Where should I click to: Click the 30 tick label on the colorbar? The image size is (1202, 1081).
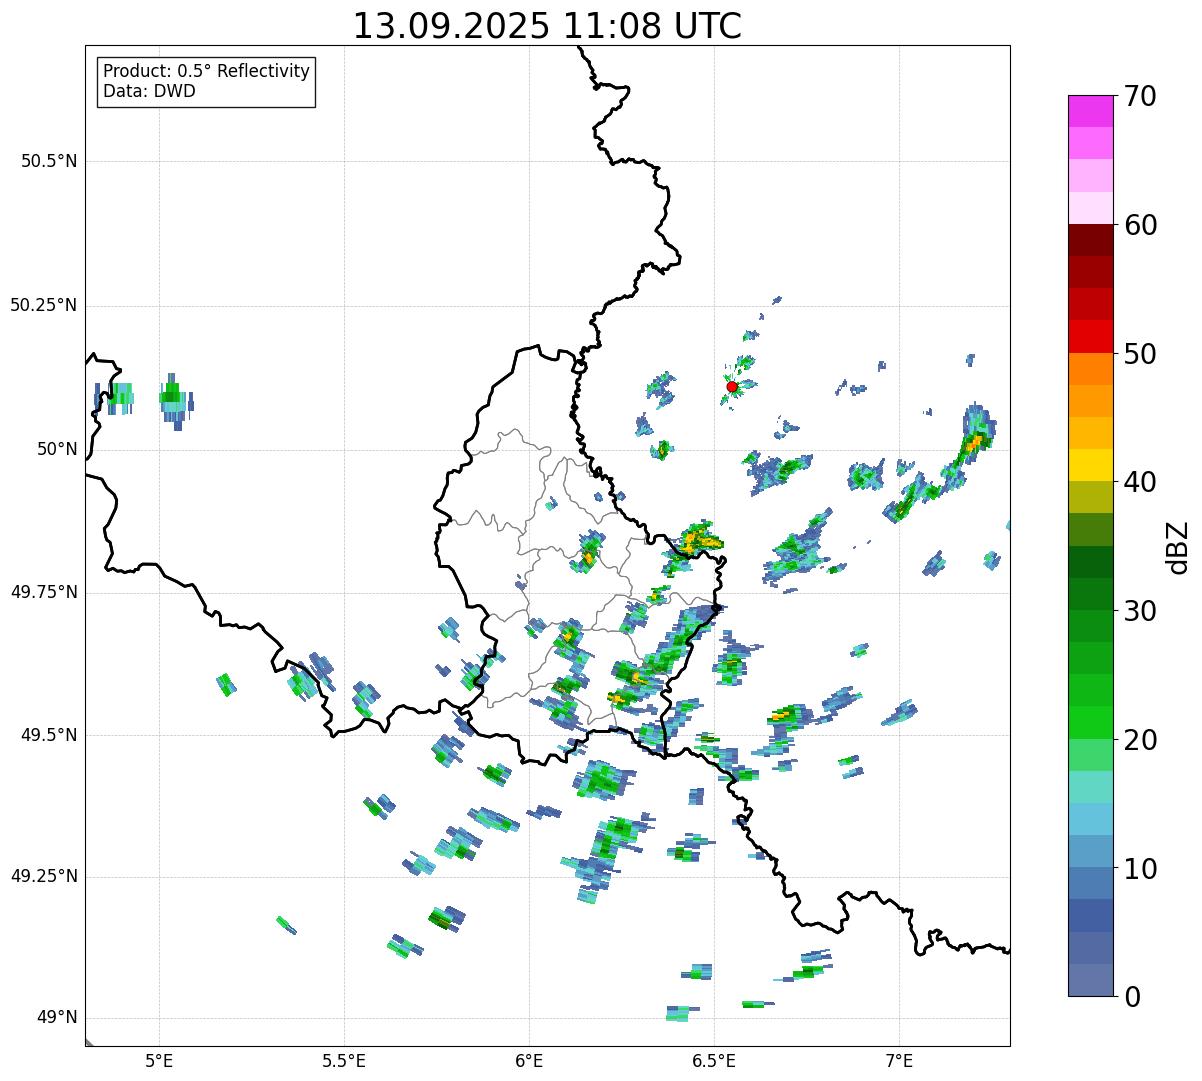1139,611
